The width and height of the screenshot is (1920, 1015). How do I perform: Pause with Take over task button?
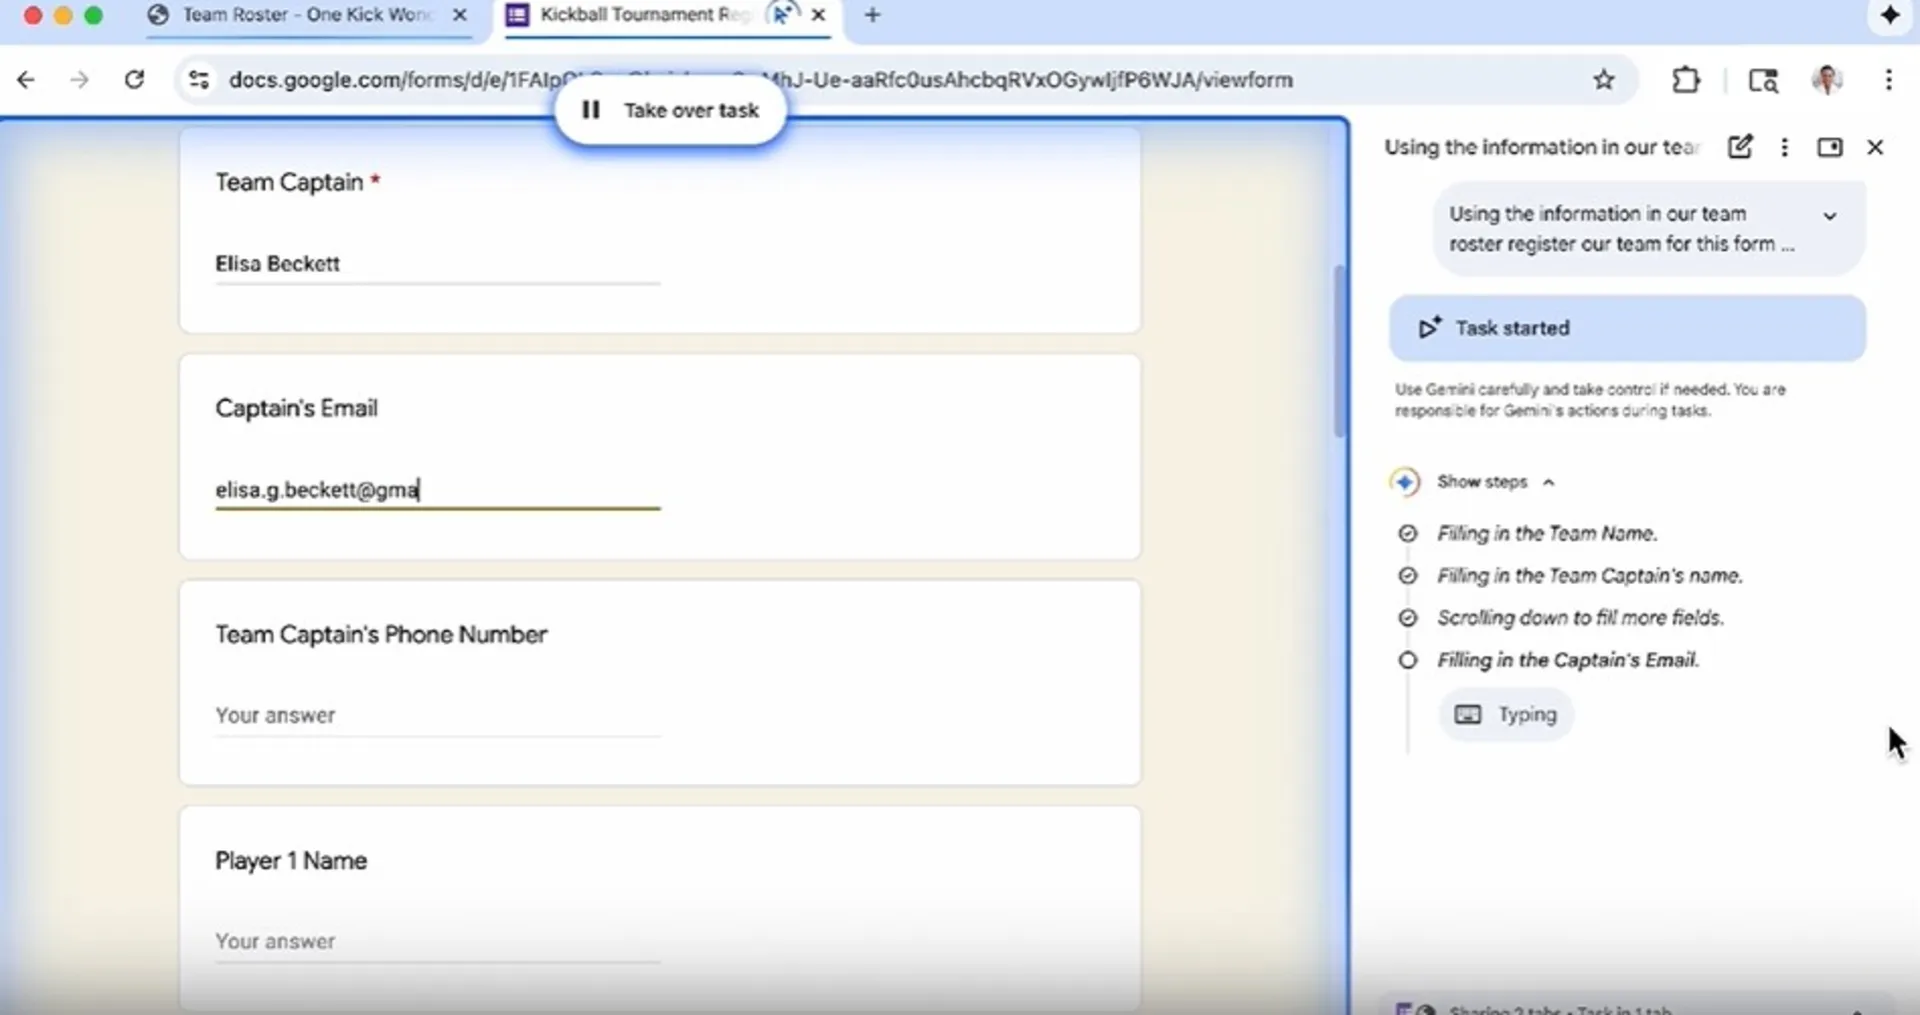coord(670,110)
